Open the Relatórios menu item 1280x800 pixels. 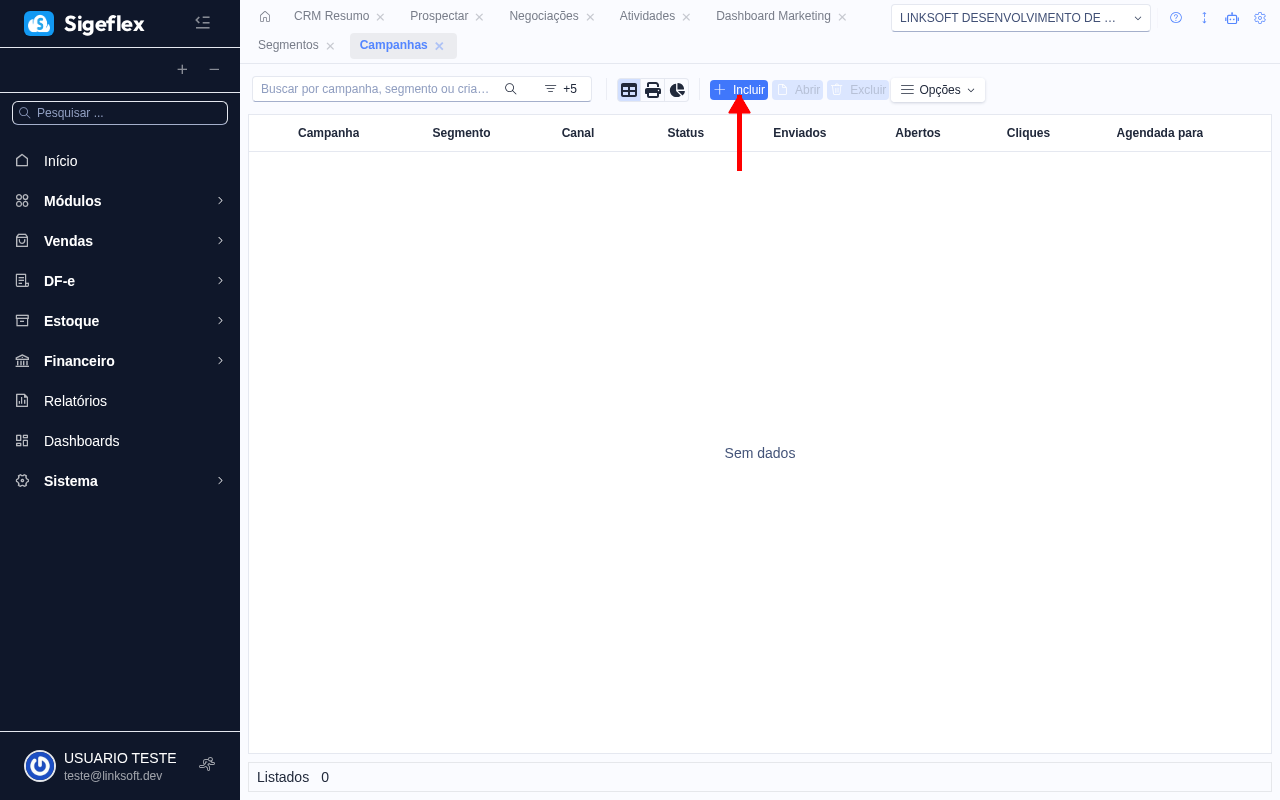point(75,401)
